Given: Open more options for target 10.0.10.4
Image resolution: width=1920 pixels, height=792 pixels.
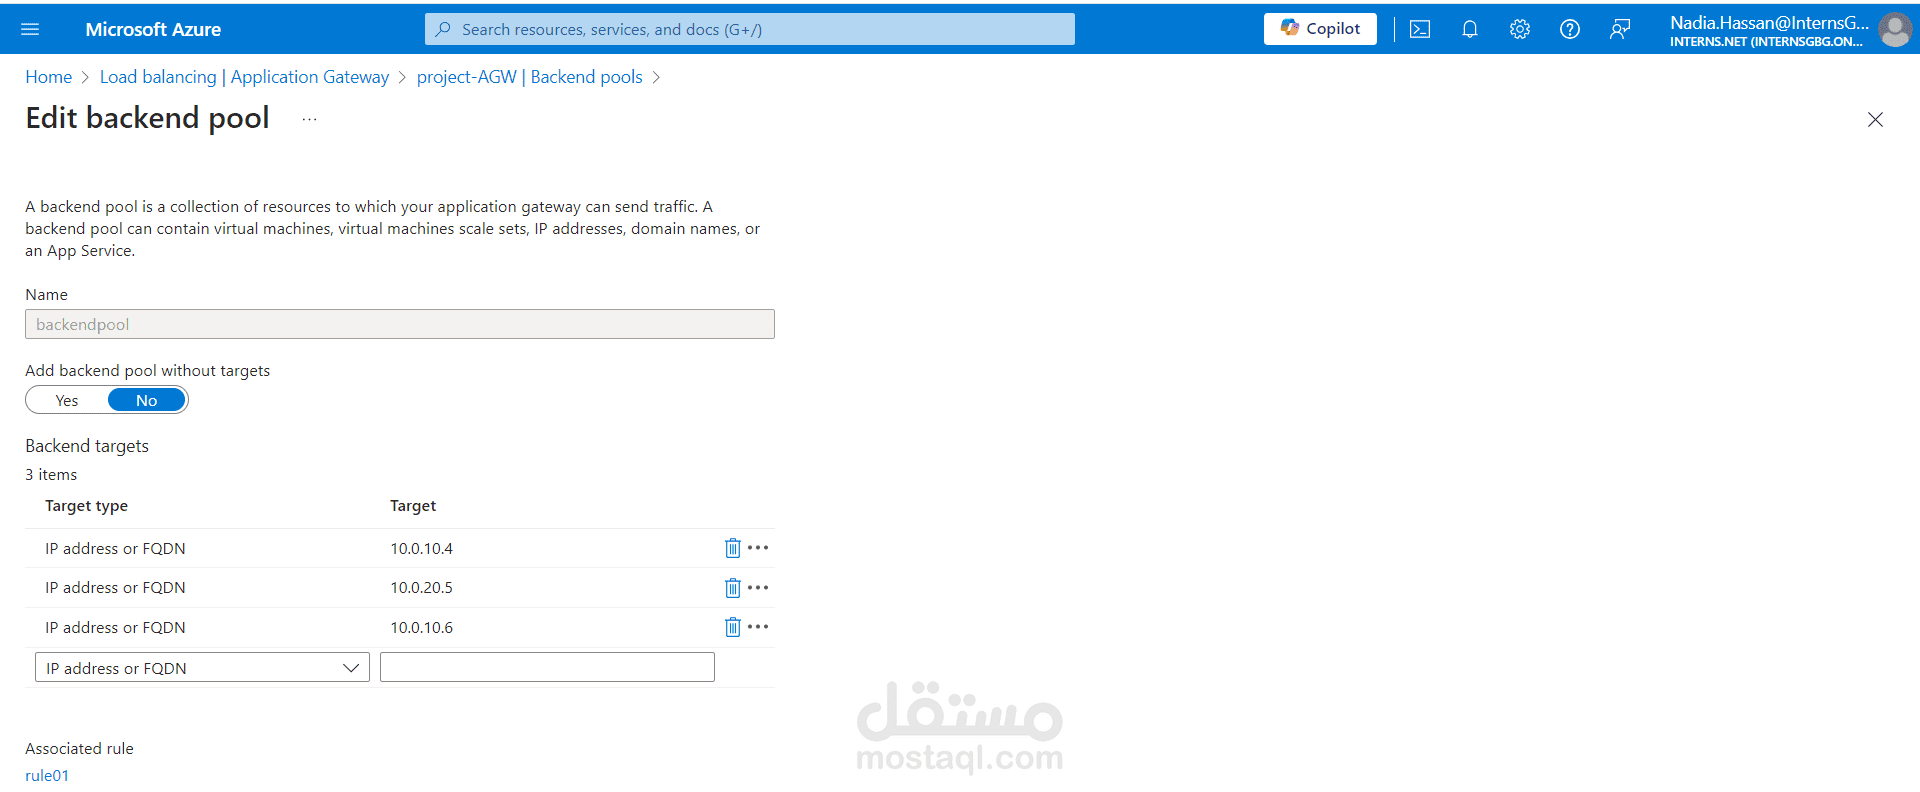Looking at the screenshot, I should coord(758,548).
